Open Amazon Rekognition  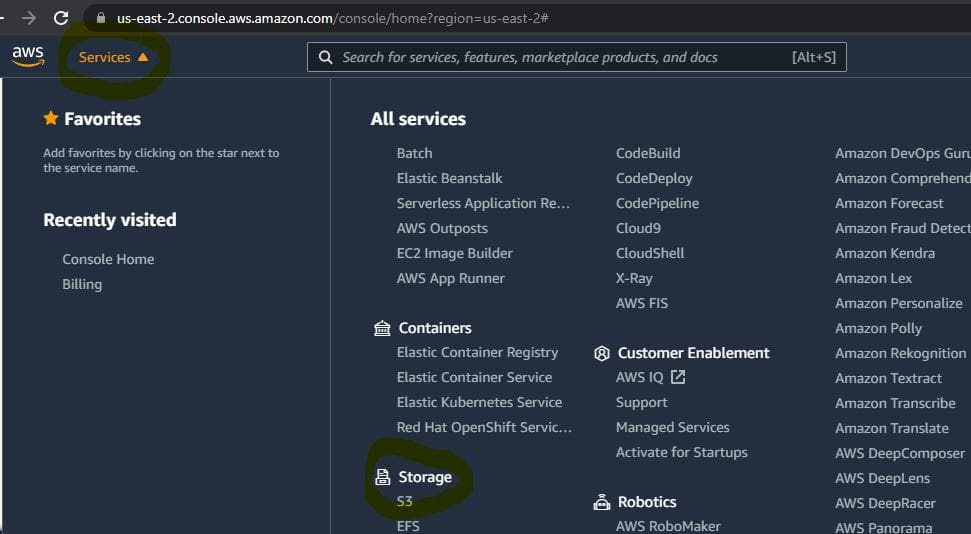(x=900, y=353)
